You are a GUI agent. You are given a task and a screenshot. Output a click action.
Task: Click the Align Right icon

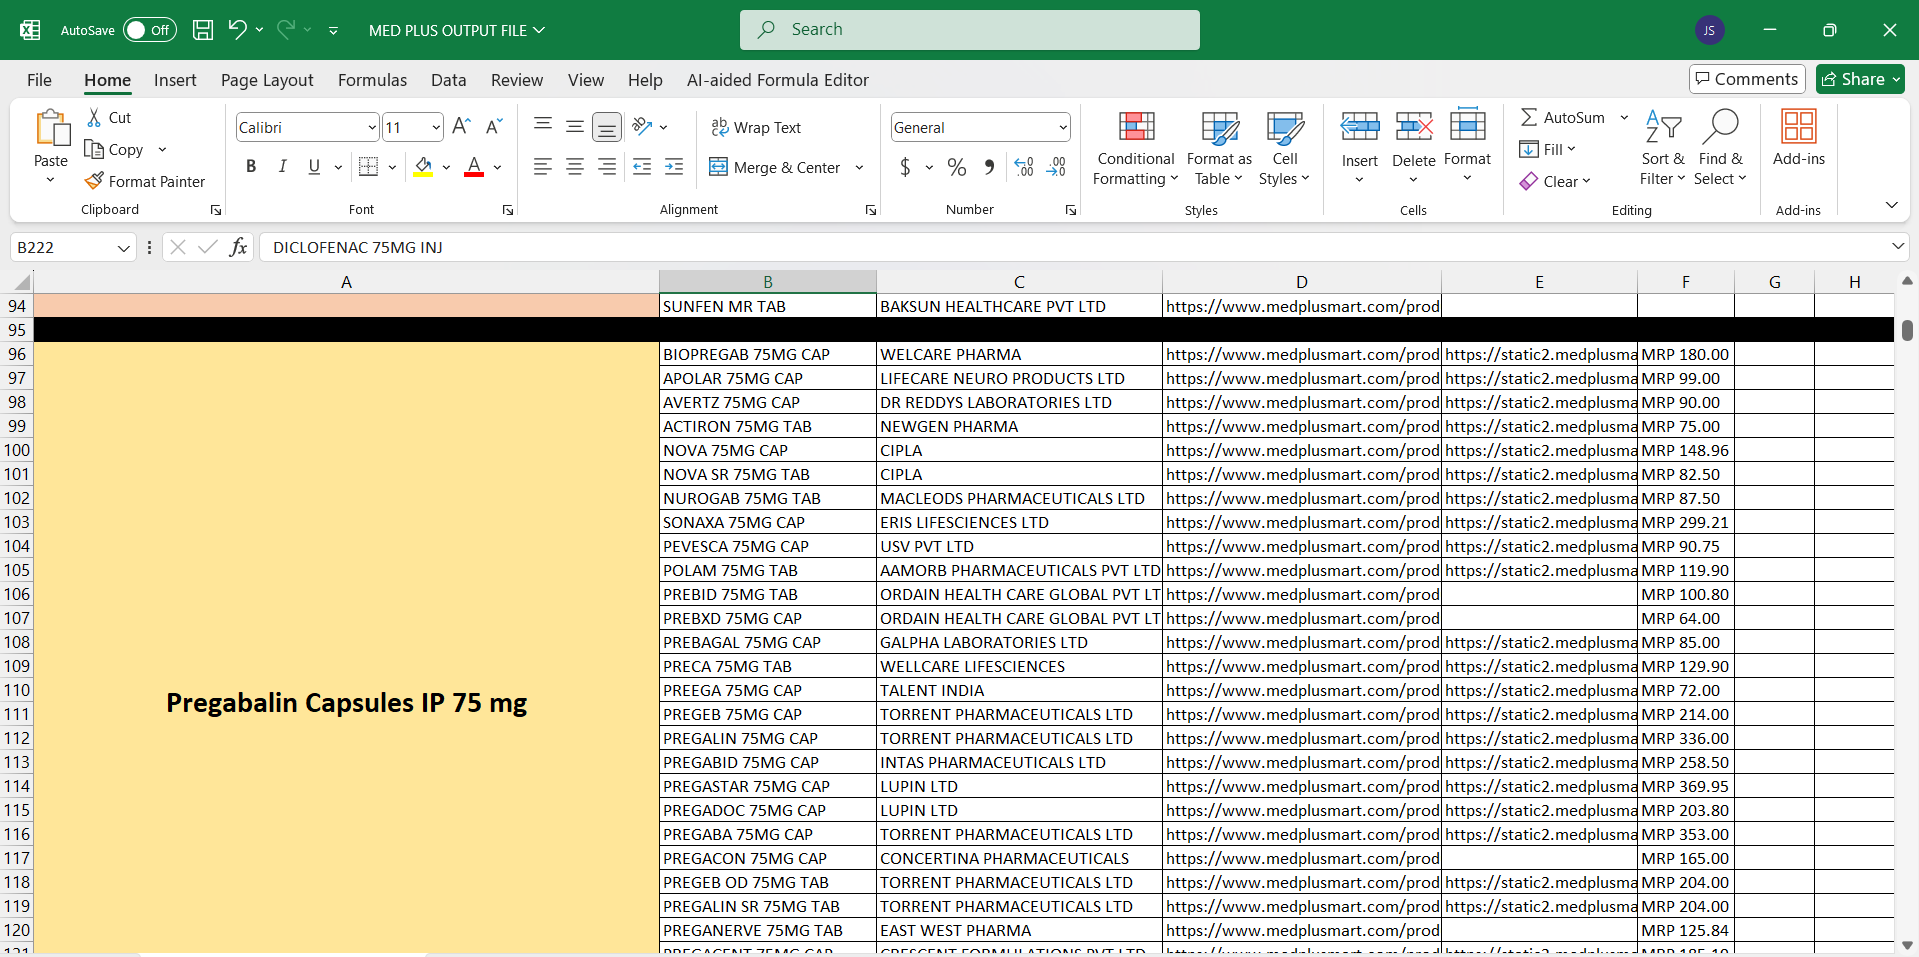pos(607,167)
